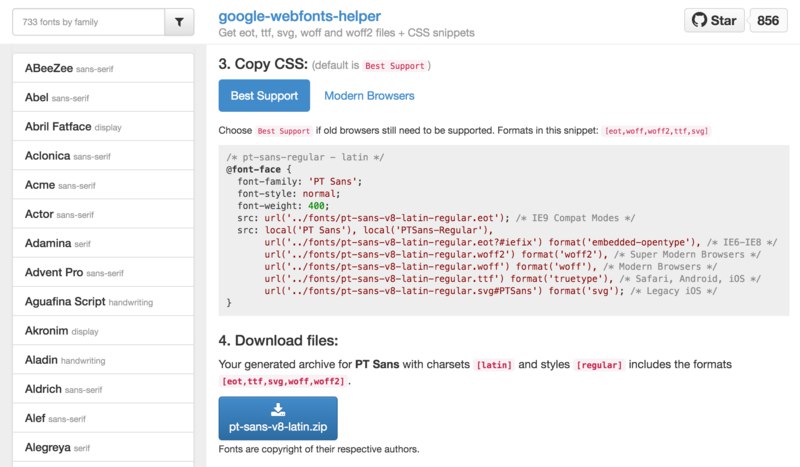Choose the Aldrich font

click(x=103, y=388)
